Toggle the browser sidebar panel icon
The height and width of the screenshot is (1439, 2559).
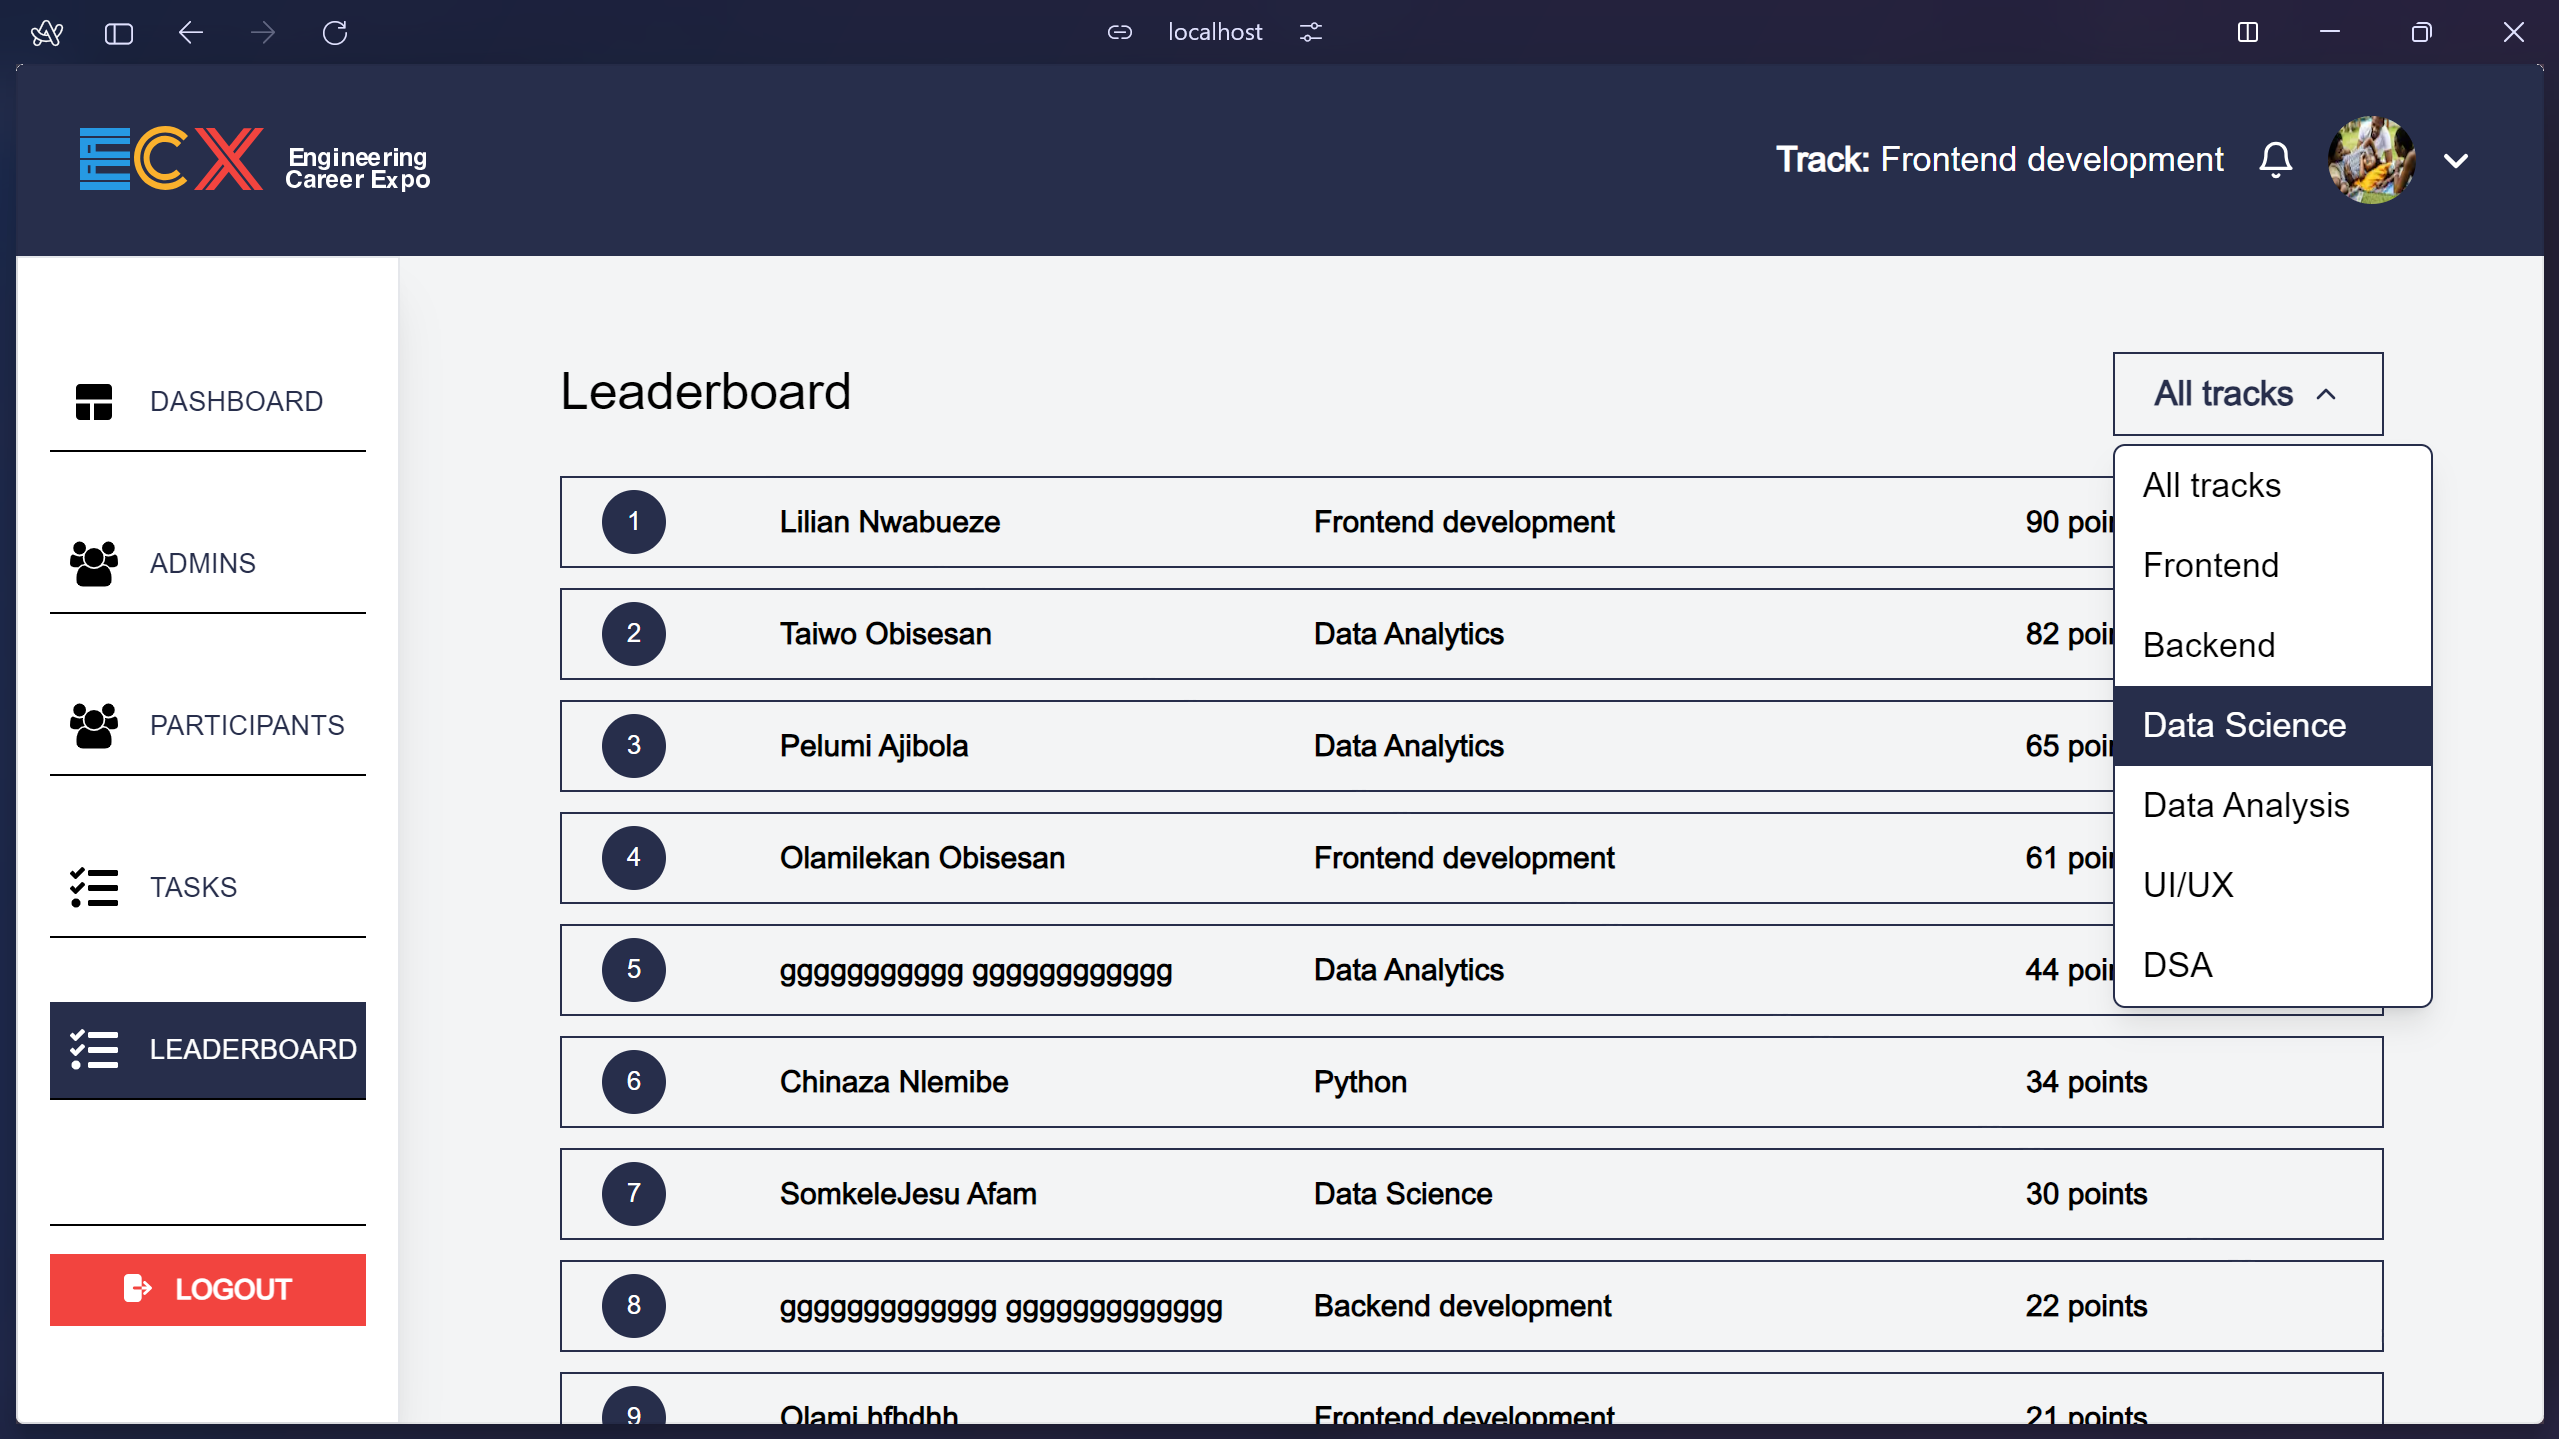coord(118,34)
